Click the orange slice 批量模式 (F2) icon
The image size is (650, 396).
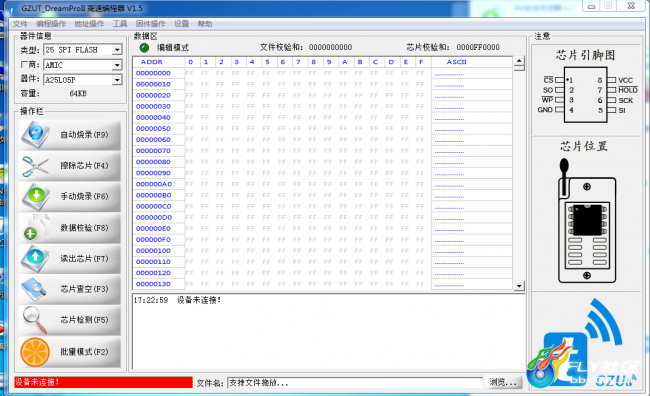click(35, 352)
